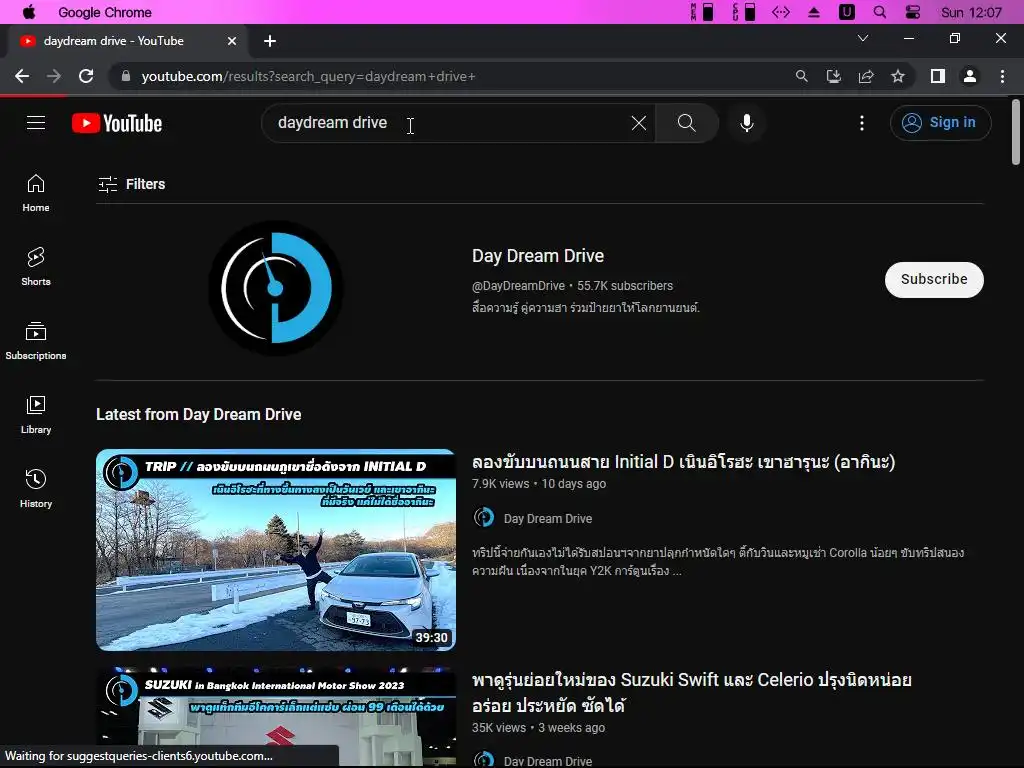Open Library in the sidebar
Screen dimensions: 1024x768
(36, 415)
